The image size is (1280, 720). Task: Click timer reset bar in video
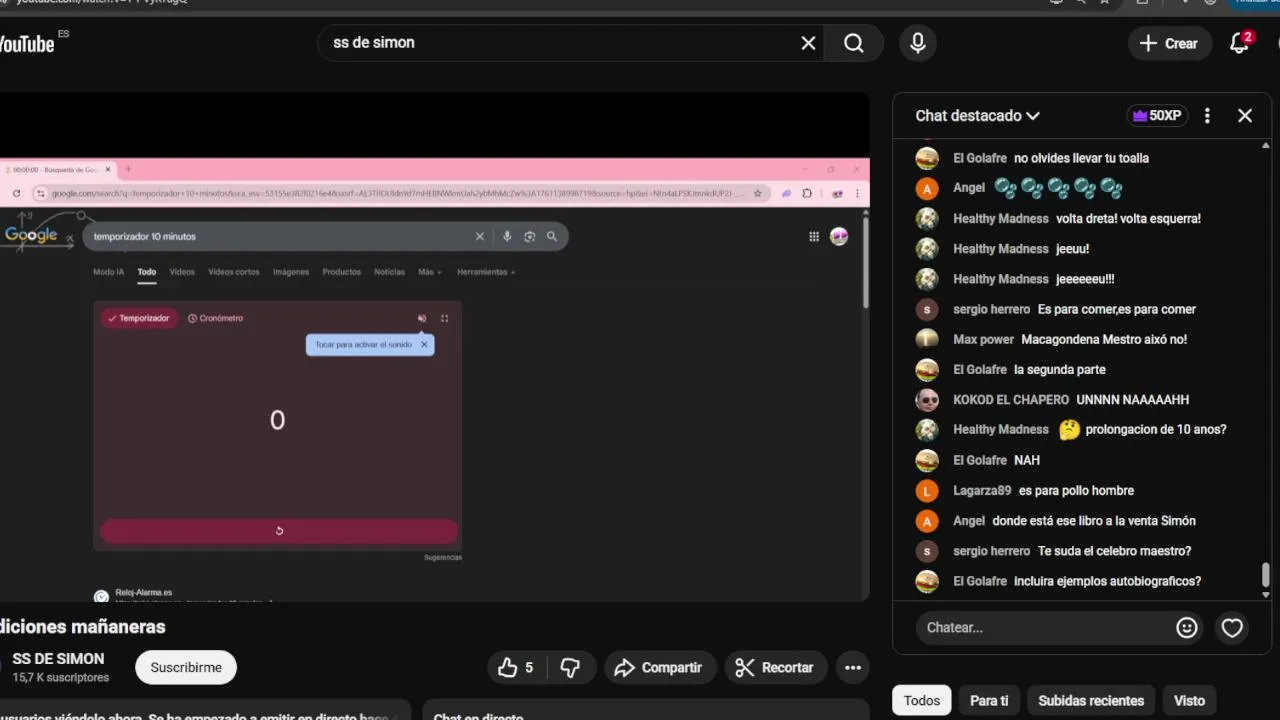pos(279,531)
